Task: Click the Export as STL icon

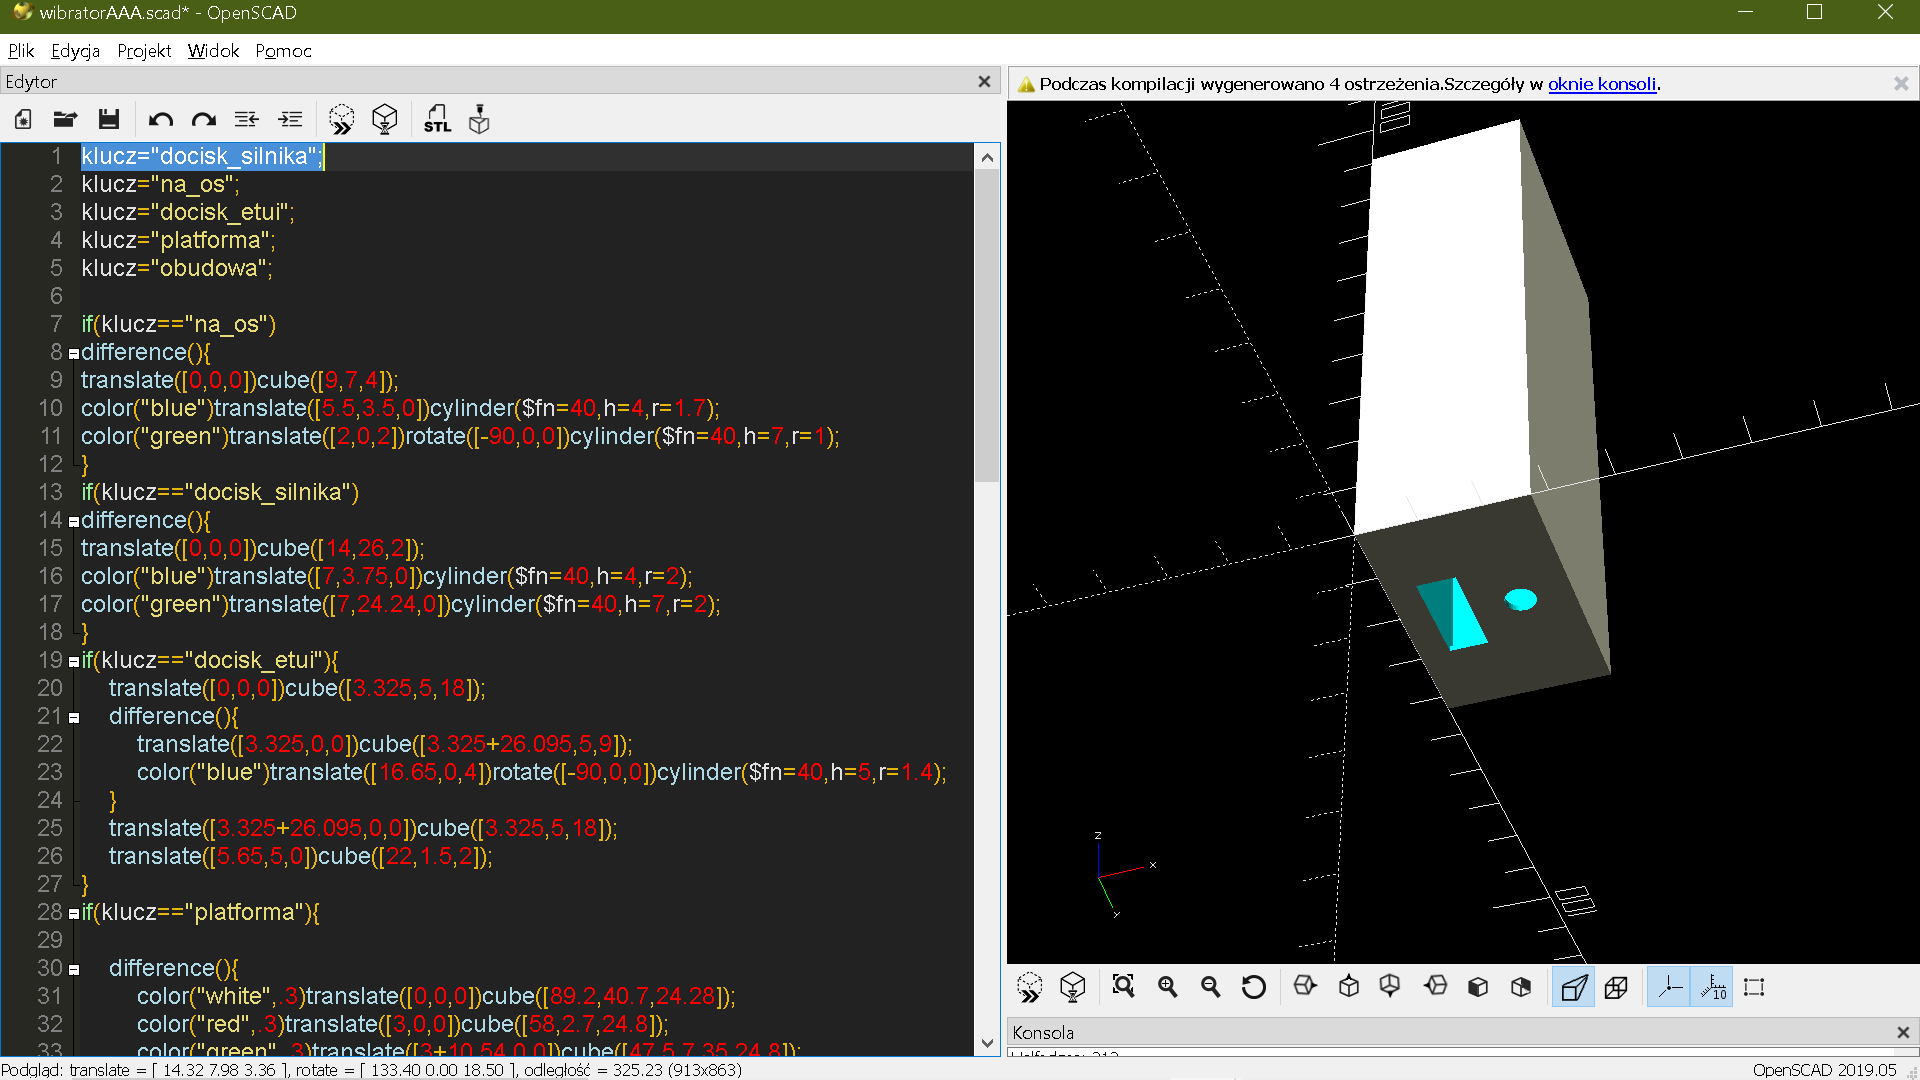Action: coord(437,120)
